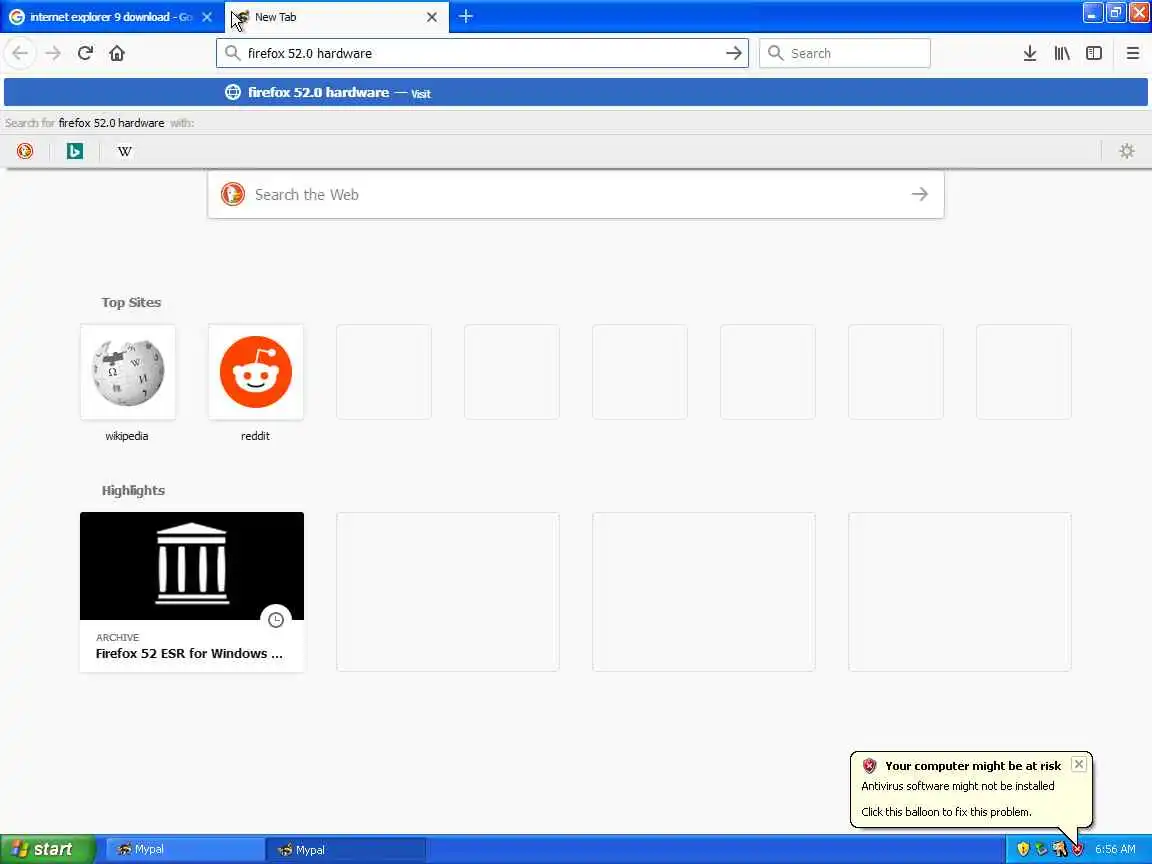Switch to internet explorer 9 download tab
Viewport: 1152px width, 864px height.
click(x=112, y=17)
